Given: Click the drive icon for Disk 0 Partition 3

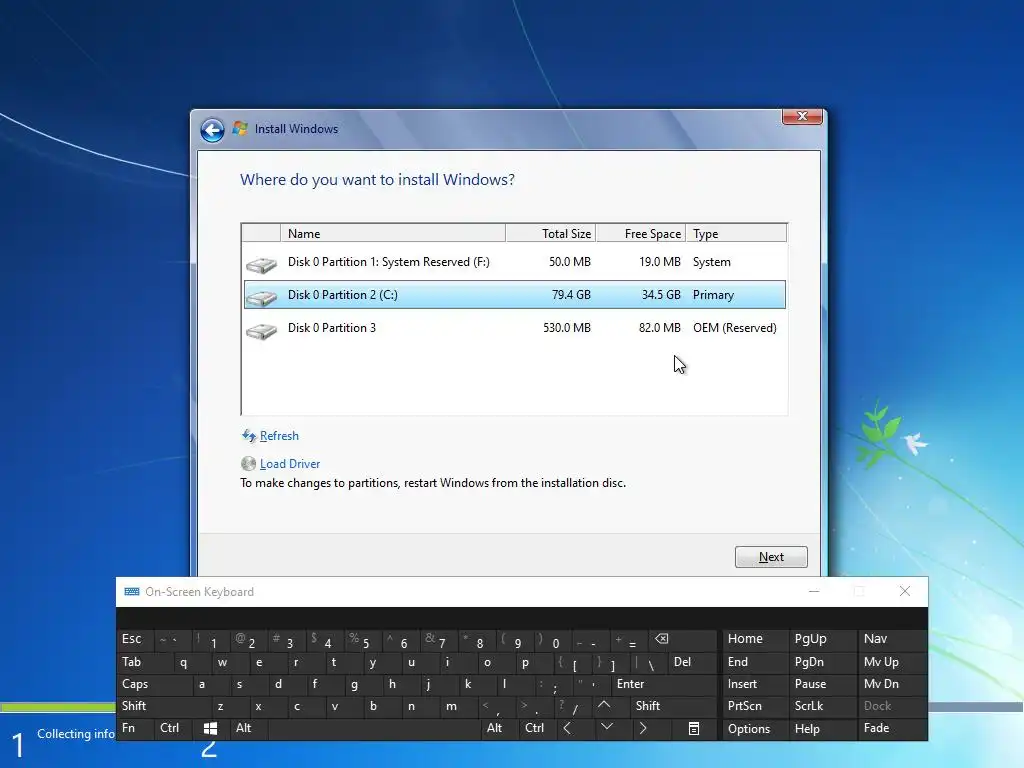Looking at the screenshot, I should 261,331.
